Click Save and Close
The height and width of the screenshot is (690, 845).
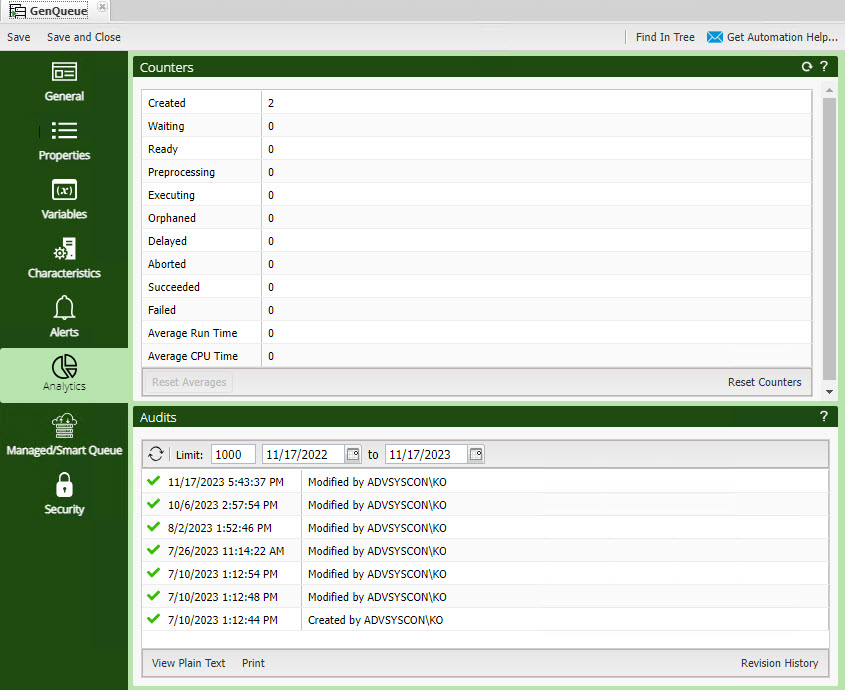tap(84, 37)
